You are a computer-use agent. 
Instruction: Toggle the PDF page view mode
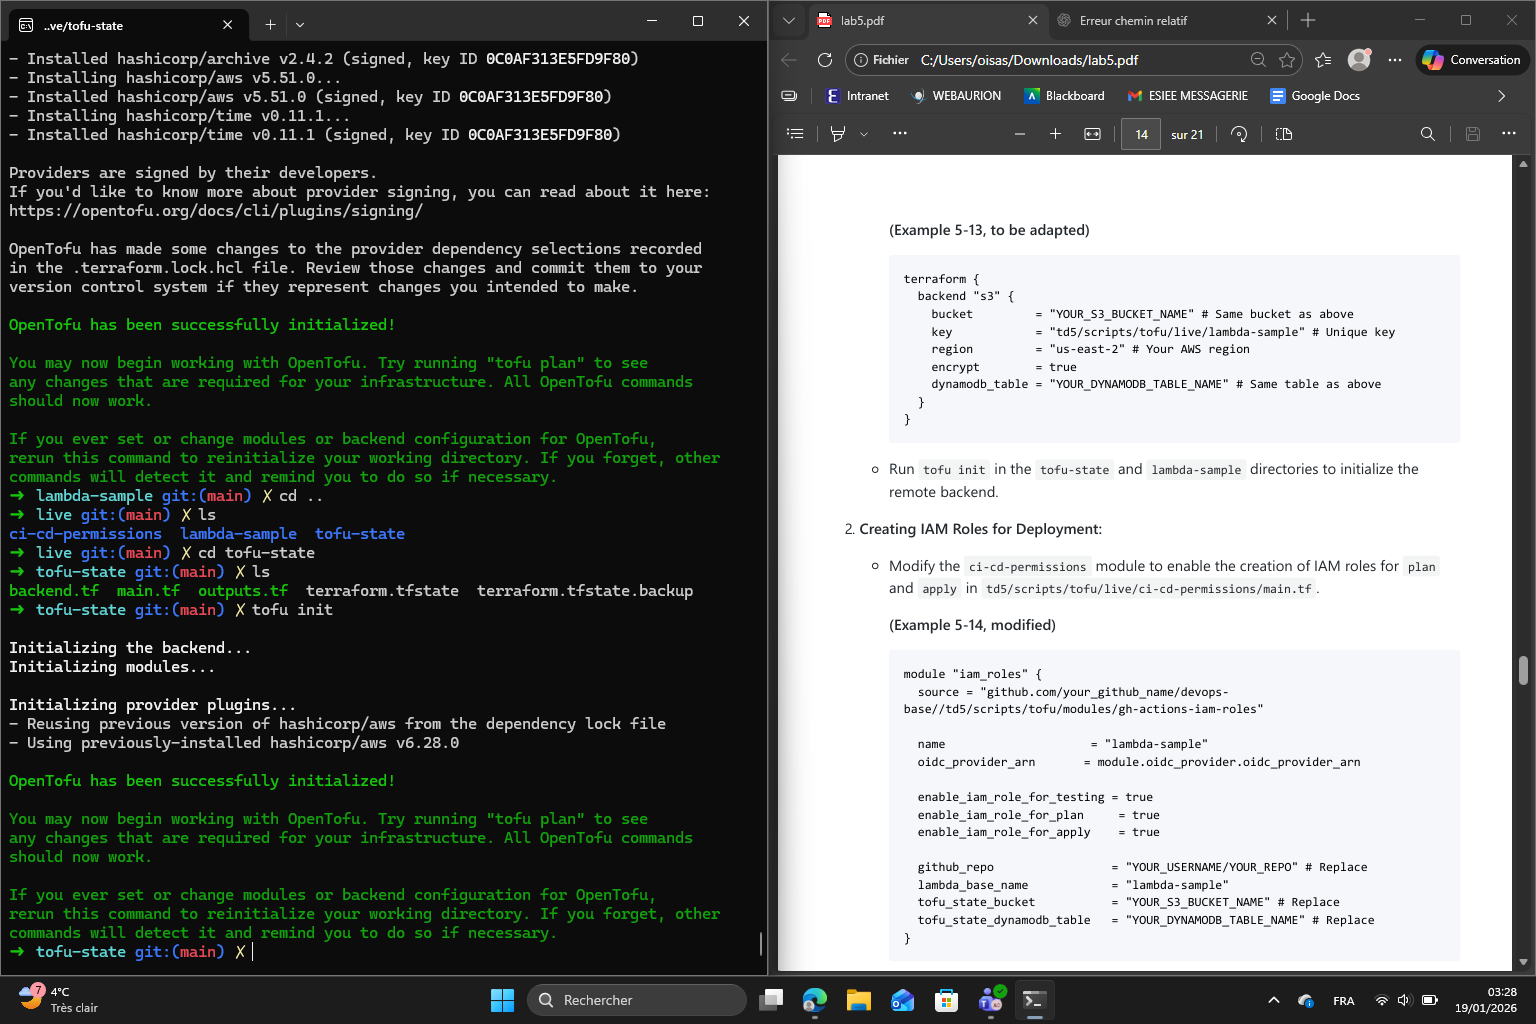[1284, 134]
